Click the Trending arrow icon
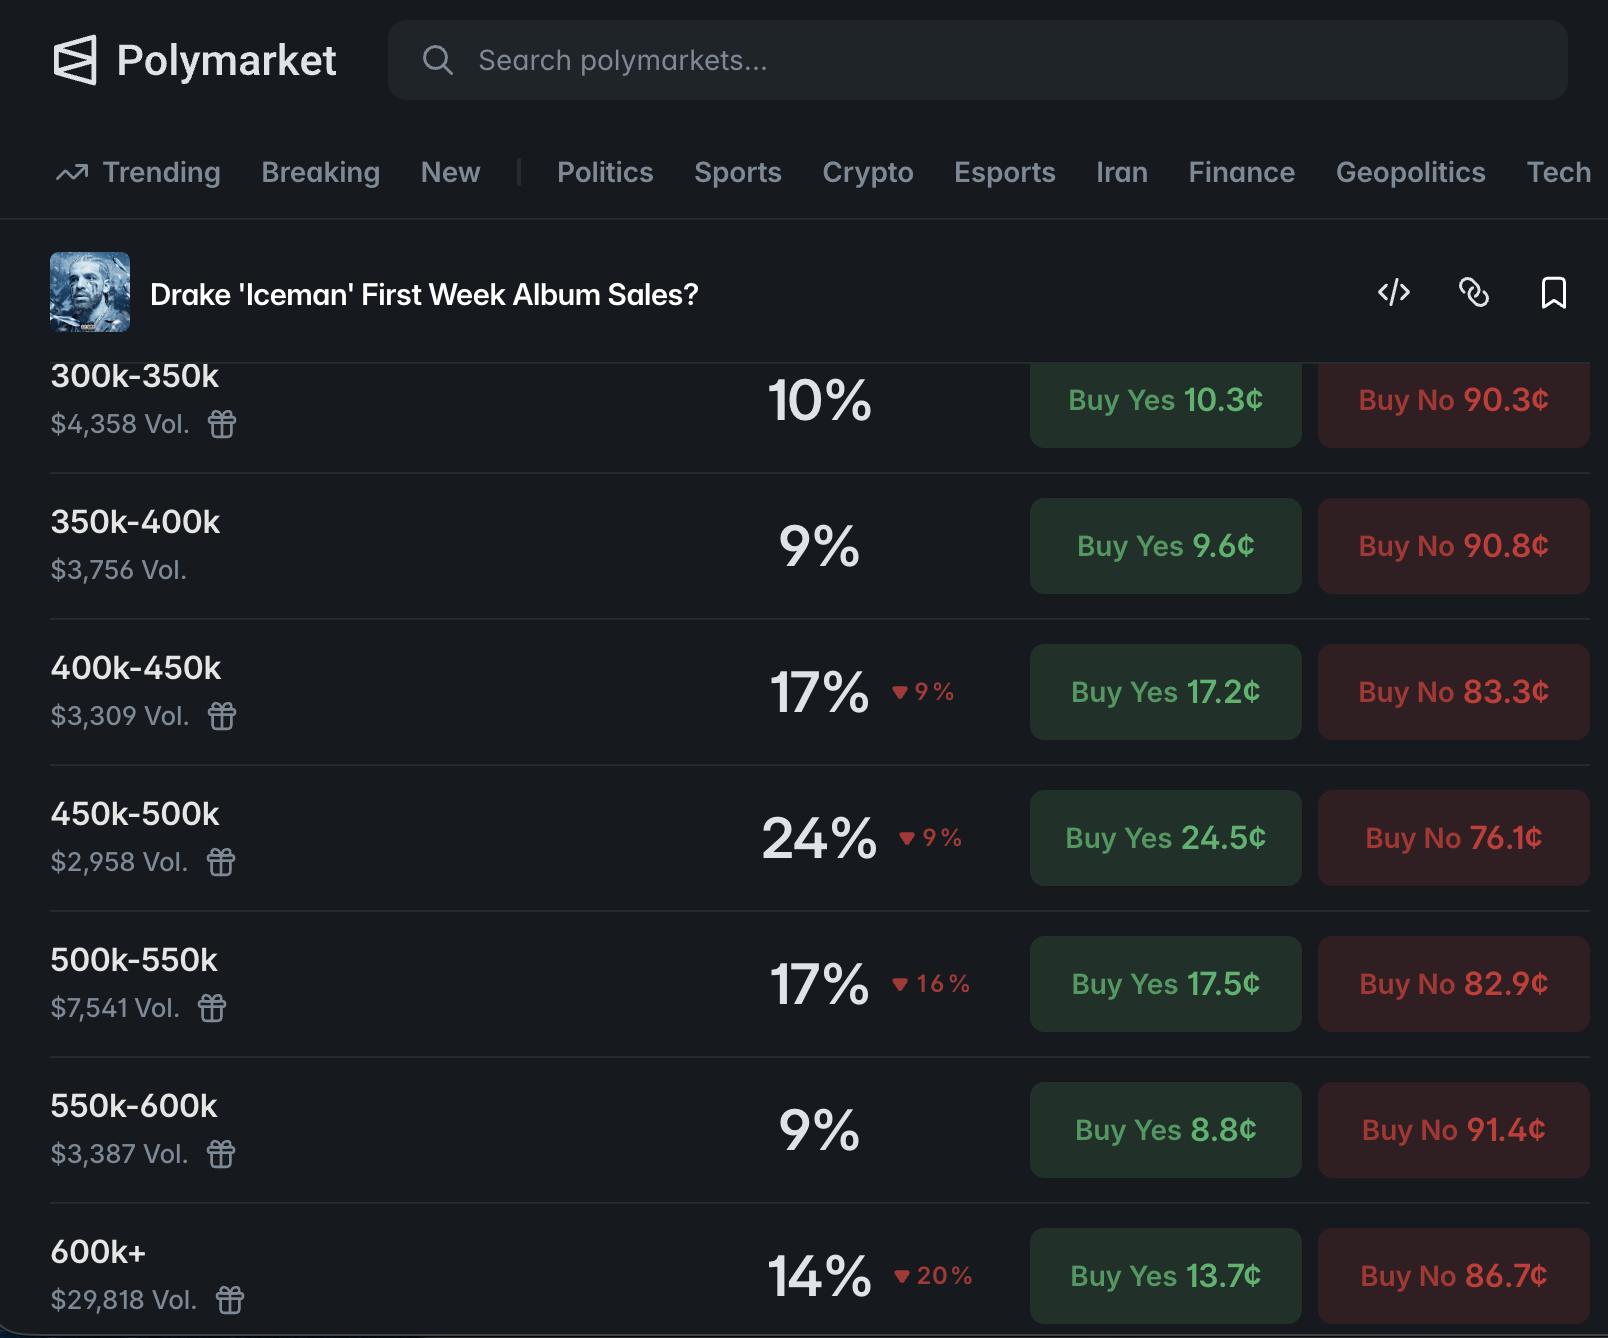 [72, 173]
